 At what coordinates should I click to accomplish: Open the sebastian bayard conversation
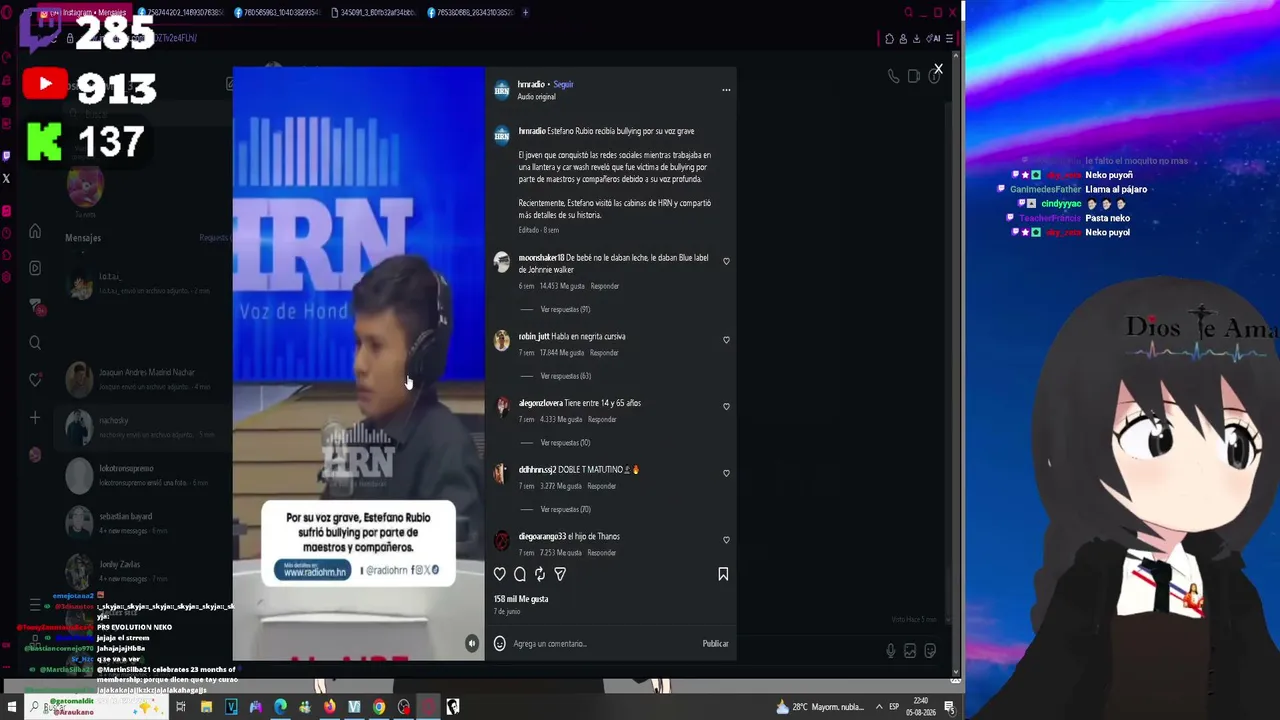(142, 523)
